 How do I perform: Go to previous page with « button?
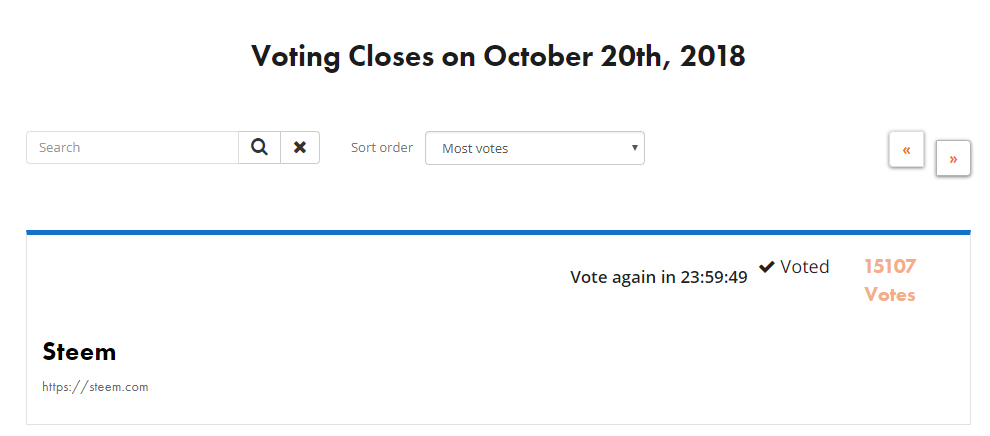coord(906,150)
